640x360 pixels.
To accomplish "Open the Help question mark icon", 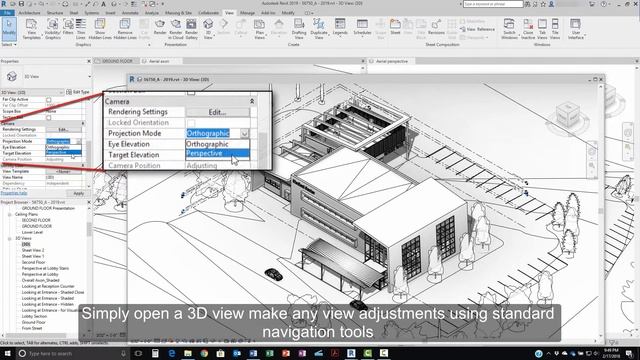I will point(604,4).
